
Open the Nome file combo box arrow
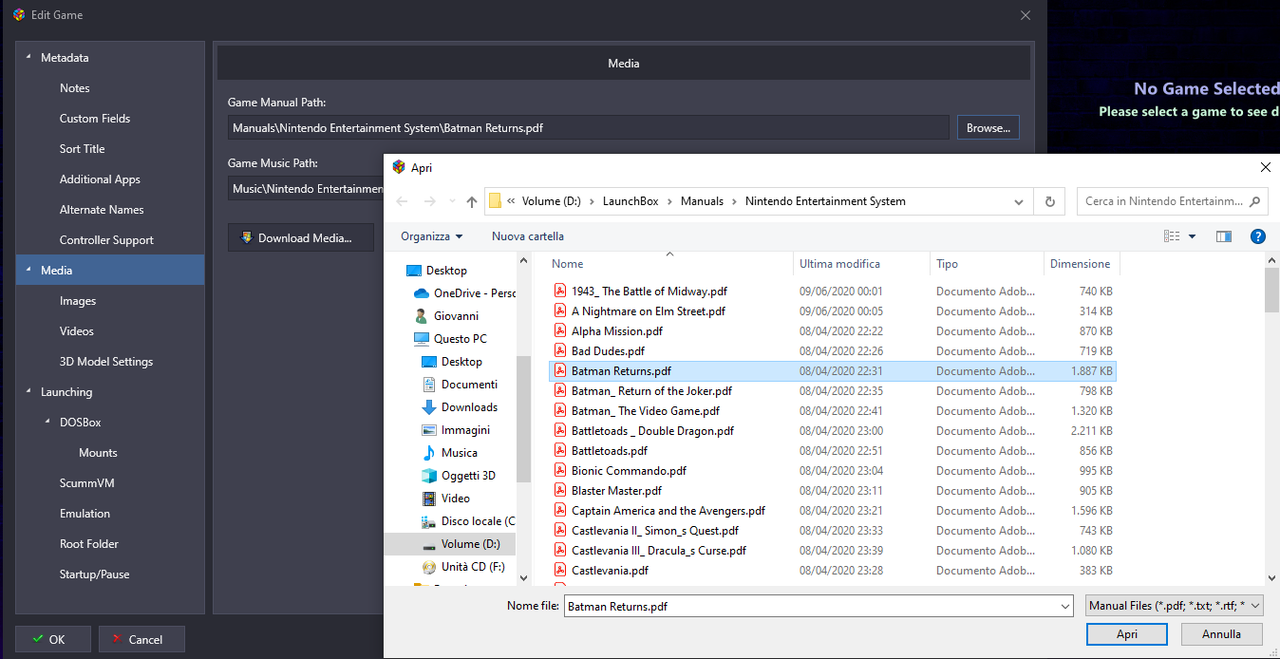[x=1066, y=606]
